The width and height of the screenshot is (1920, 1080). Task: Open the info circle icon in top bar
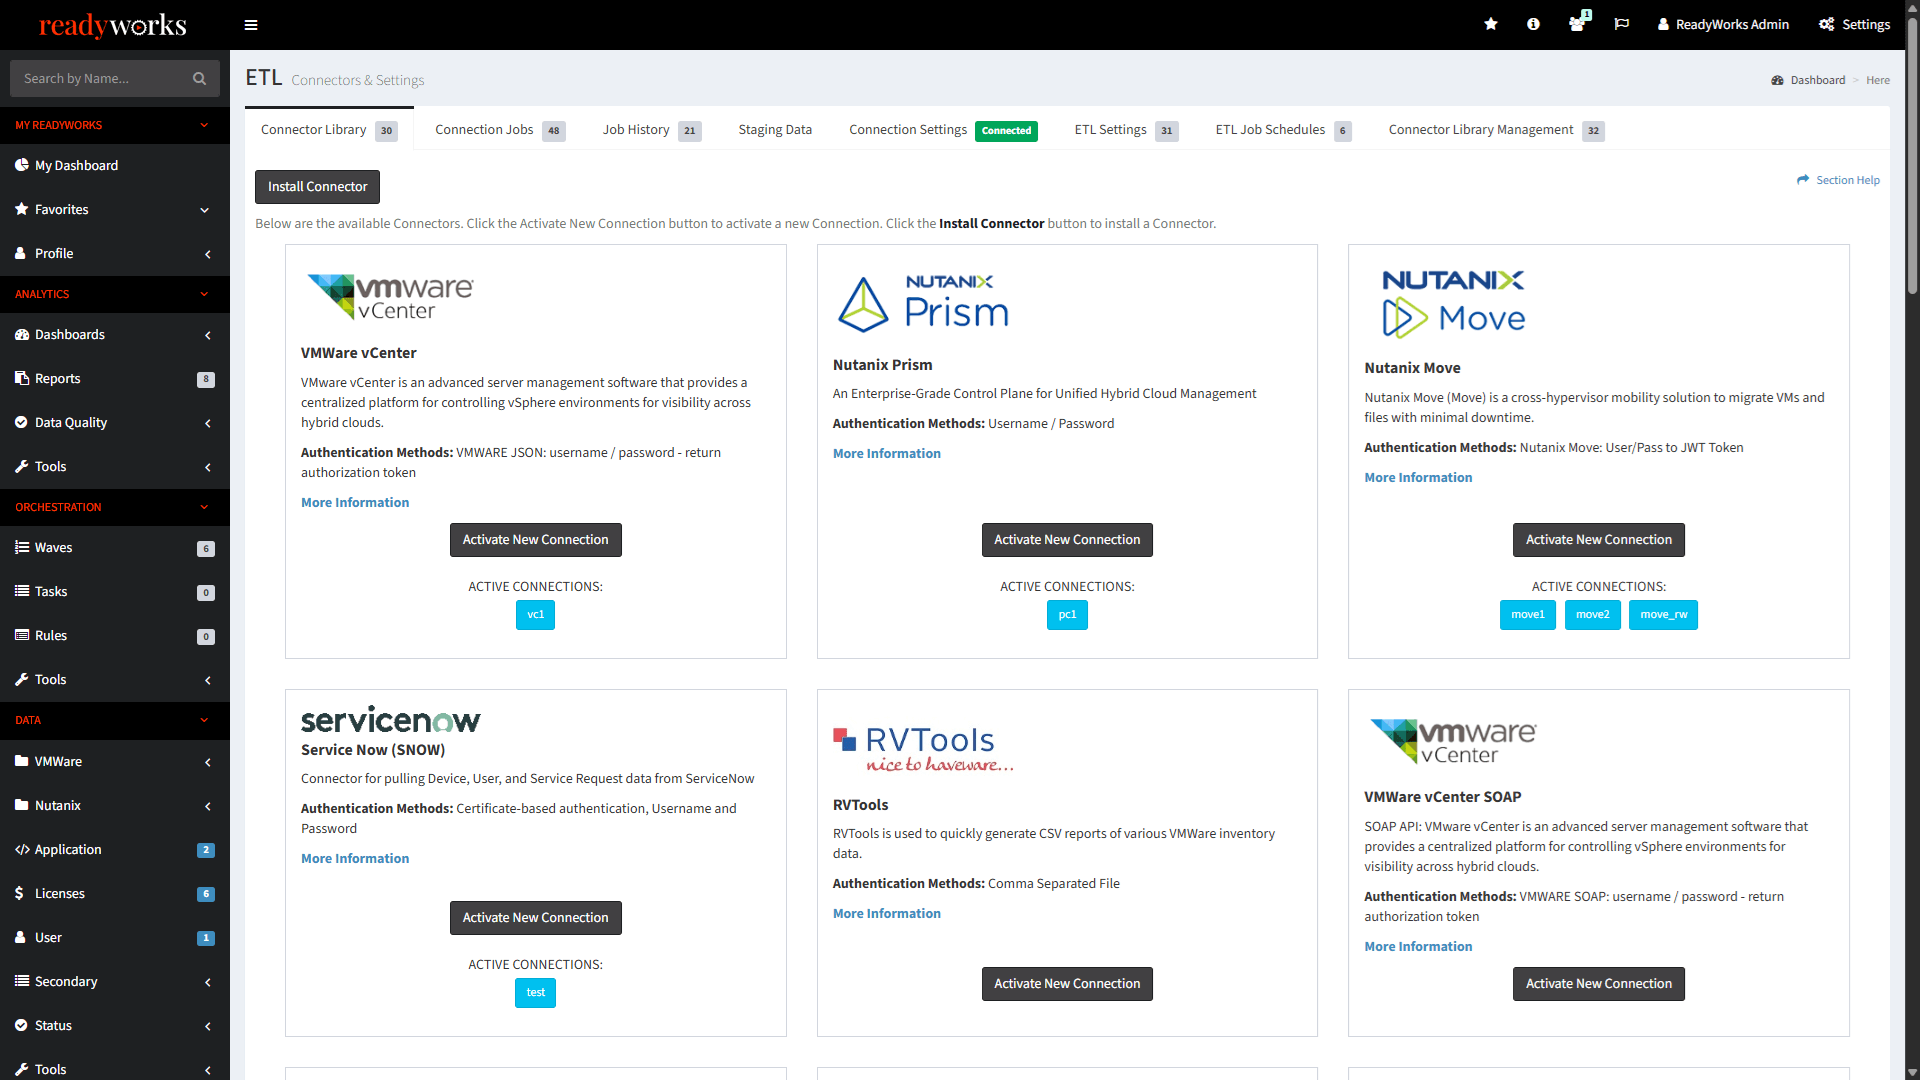tap(1533, 24)
